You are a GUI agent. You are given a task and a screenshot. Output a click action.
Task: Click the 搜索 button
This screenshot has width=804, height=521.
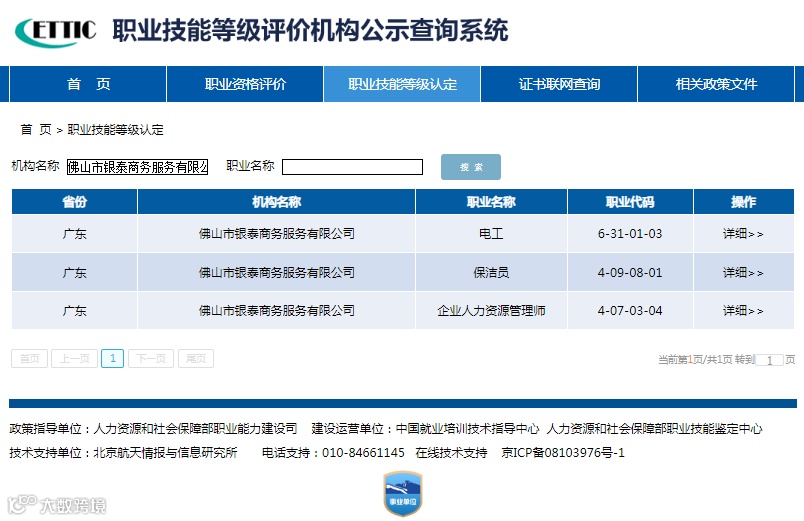coord(471,167)
